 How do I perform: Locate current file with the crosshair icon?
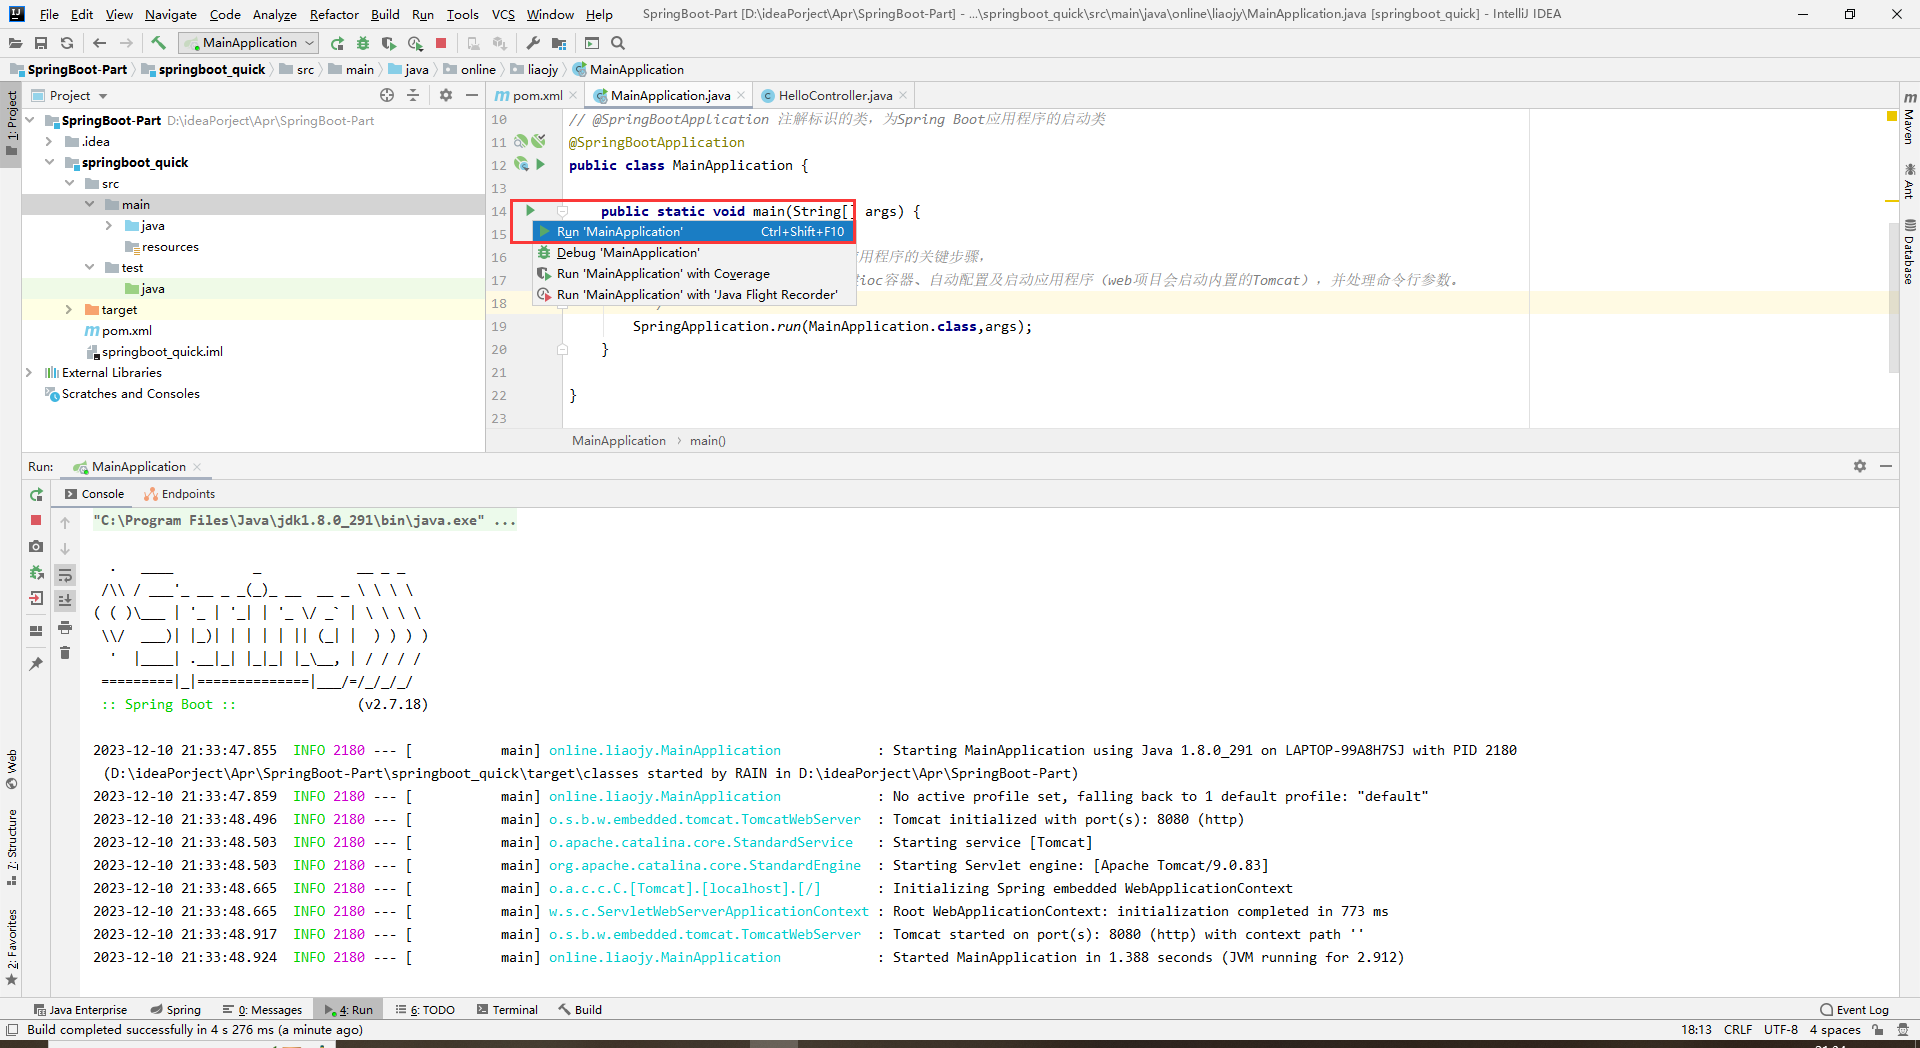(387, 95)
